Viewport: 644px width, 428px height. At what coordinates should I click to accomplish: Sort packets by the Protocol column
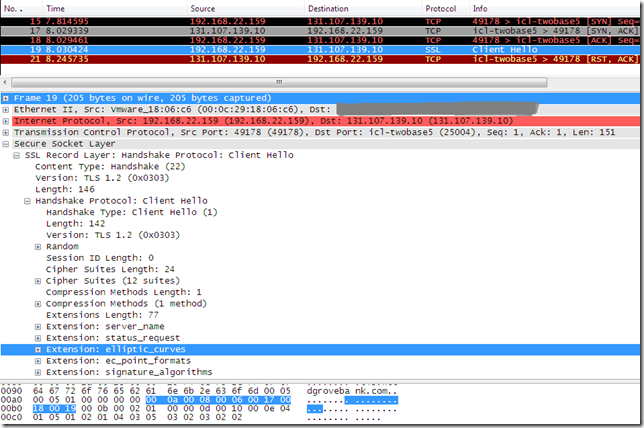tap(446, 8)
